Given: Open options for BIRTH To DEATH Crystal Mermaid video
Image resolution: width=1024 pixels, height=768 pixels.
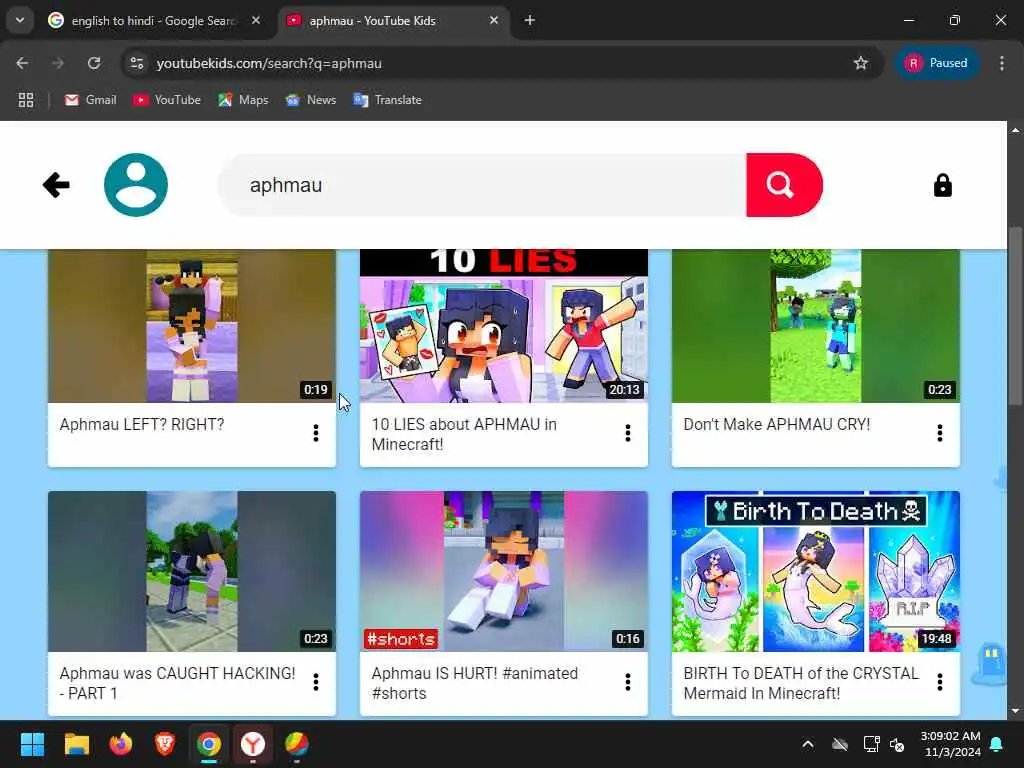Looking at the screenshot, I should [940, 682].
